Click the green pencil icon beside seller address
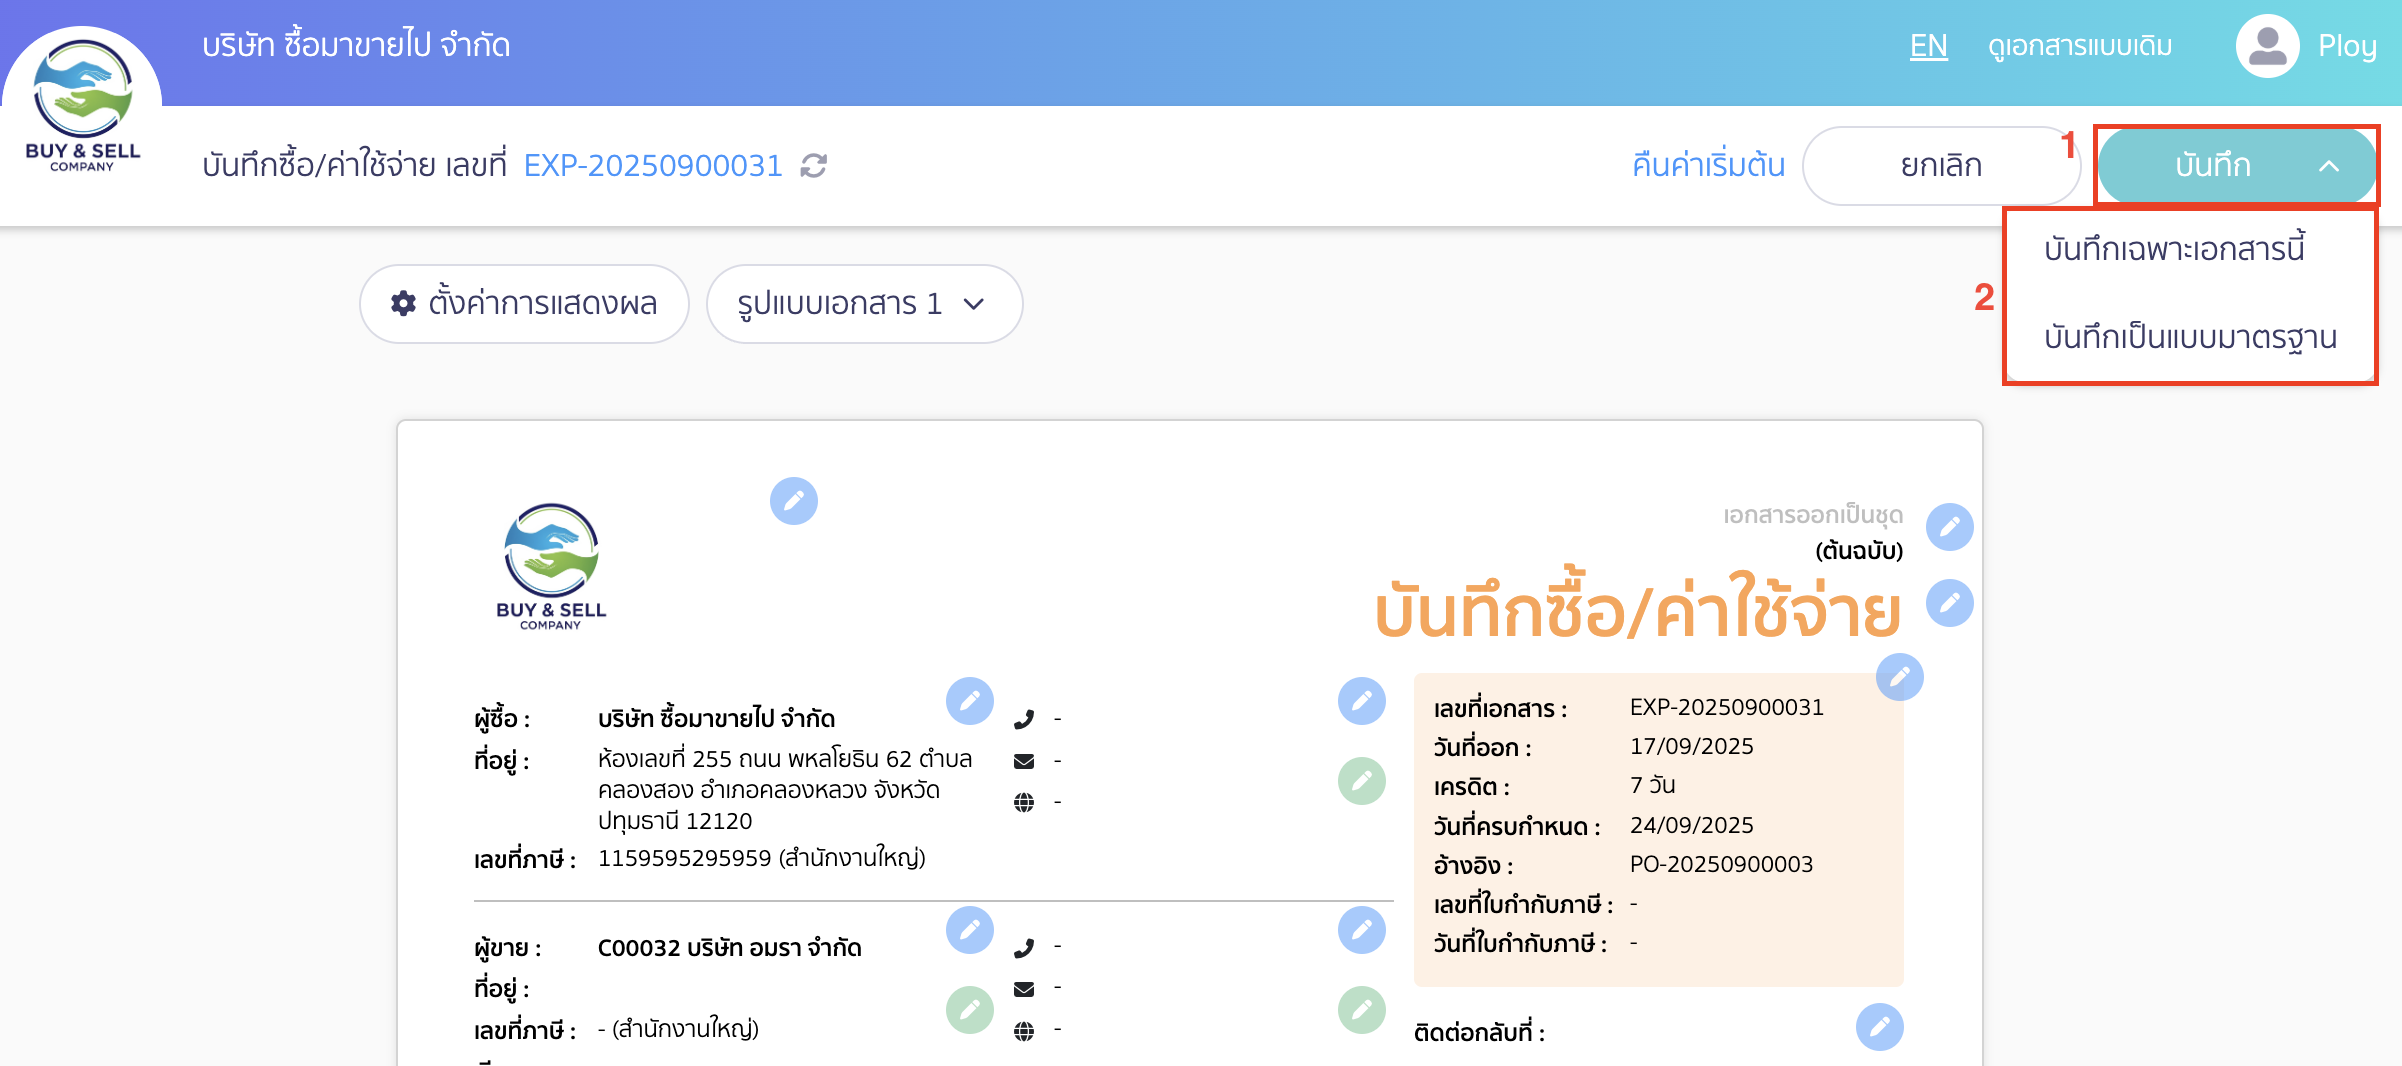 pyautogui.click(x=970, y=1010)
